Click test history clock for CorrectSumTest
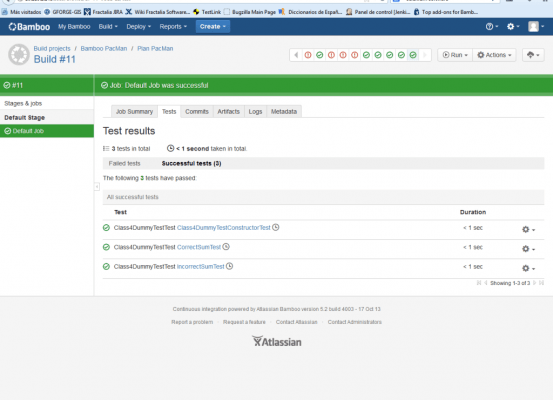The image size is (553, 400). [x=226, y=247]
